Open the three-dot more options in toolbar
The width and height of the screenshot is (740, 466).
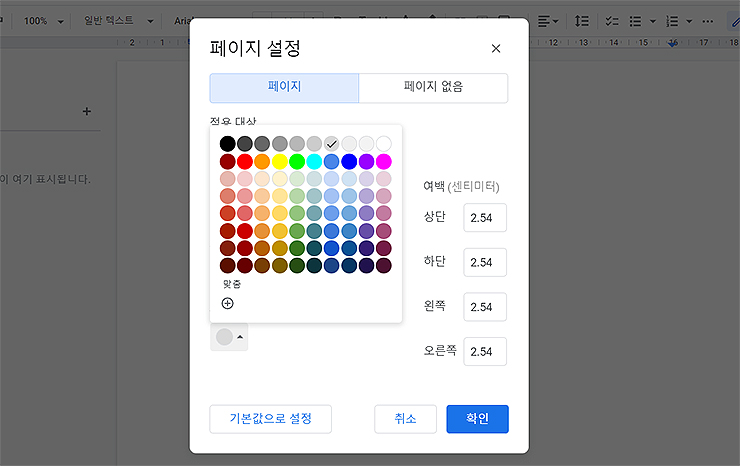pyautogui.click(x=707, y=21)
